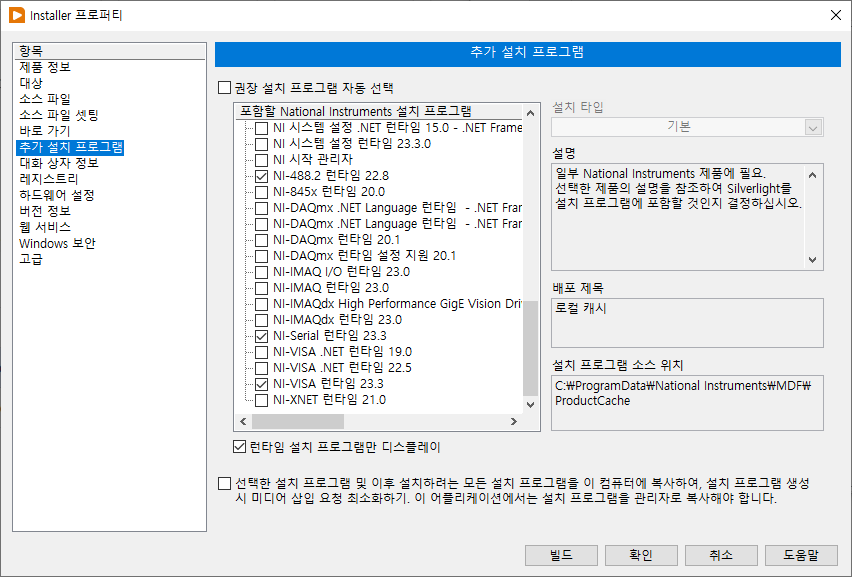The width and height of the screenshot is (852, 577).
Task: Select the highlighted 추가 설치 프로그램 category
Action: (x=71, y=147)
